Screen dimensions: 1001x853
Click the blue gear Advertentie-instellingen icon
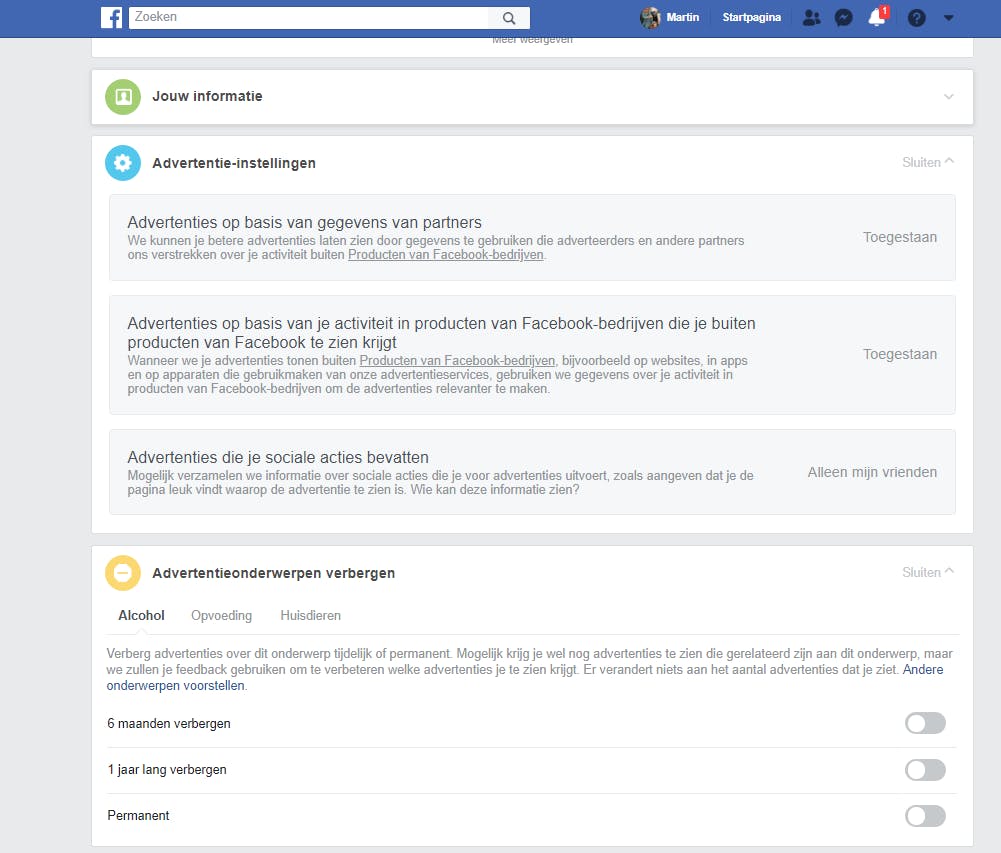(123, 163)
